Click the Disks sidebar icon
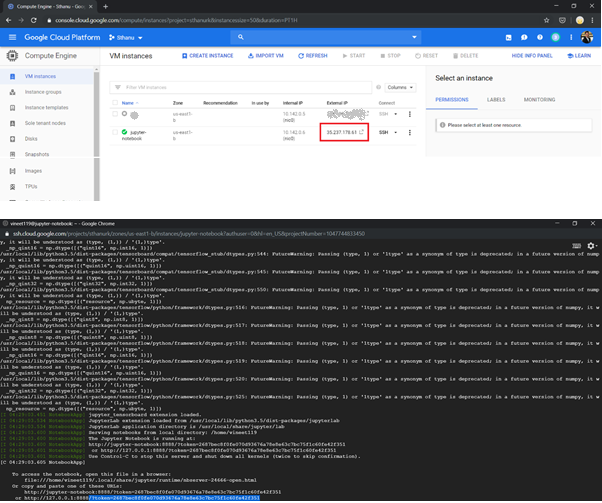The image size is (602, 503). 12,139
